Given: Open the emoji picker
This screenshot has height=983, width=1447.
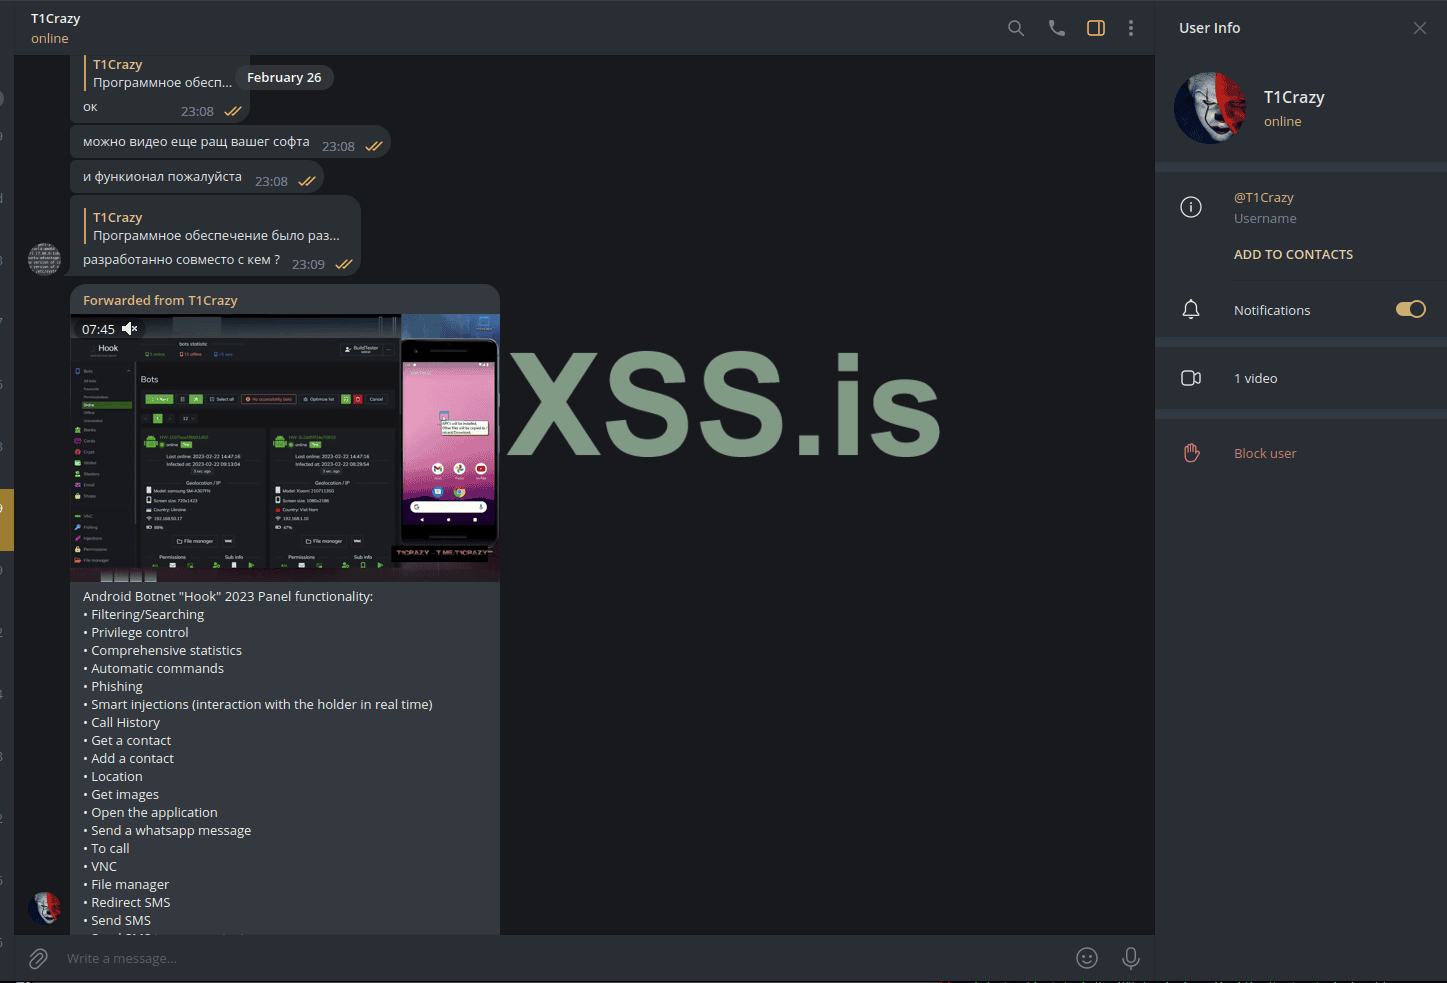Looking at the screenshot, I should point(1087,958).
